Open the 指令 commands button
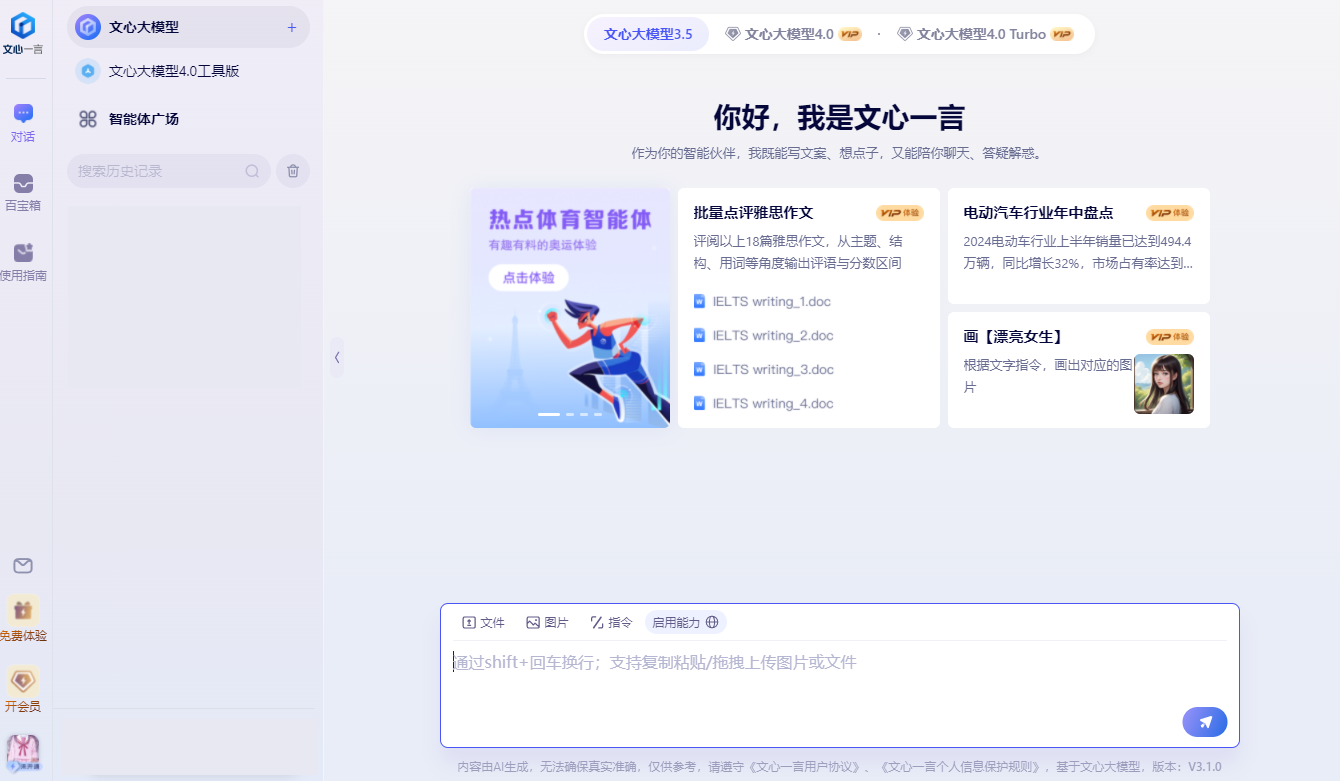 pos(611,622)
